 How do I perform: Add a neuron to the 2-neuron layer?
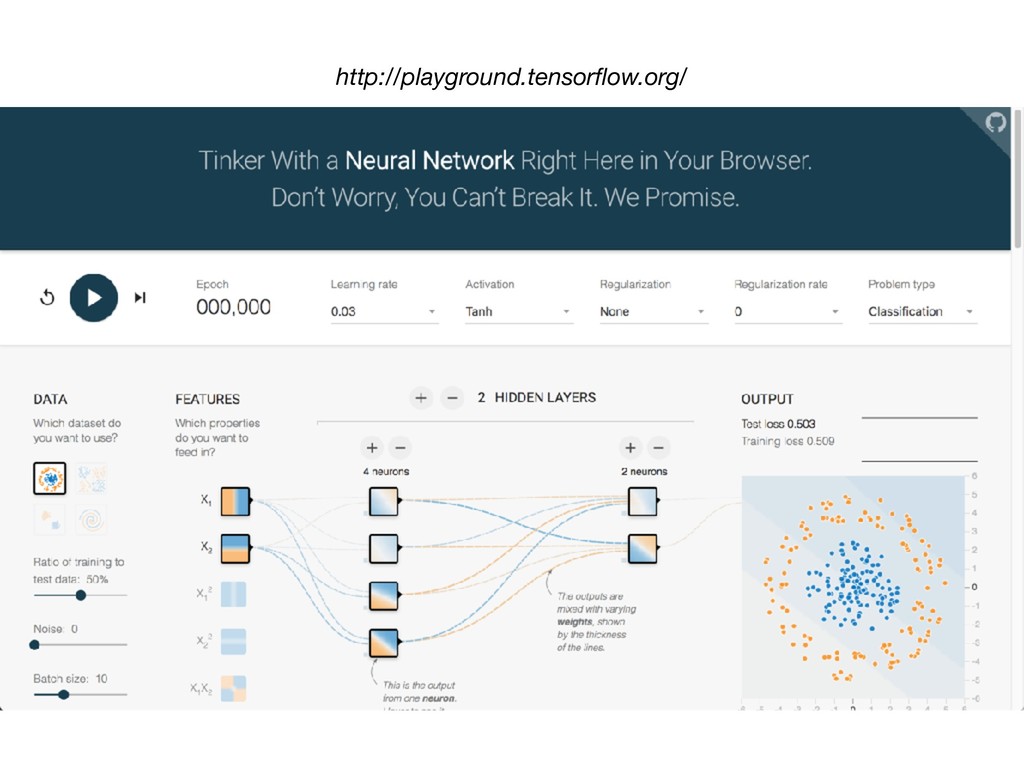[x=630, y=448]
